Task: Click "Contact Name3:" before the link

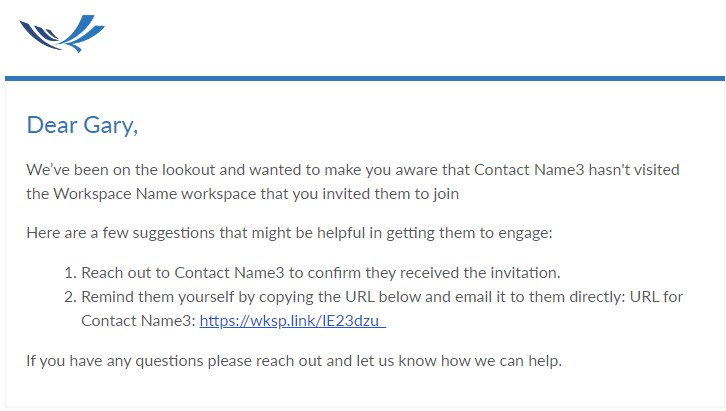Action: (x=138, y=321)
